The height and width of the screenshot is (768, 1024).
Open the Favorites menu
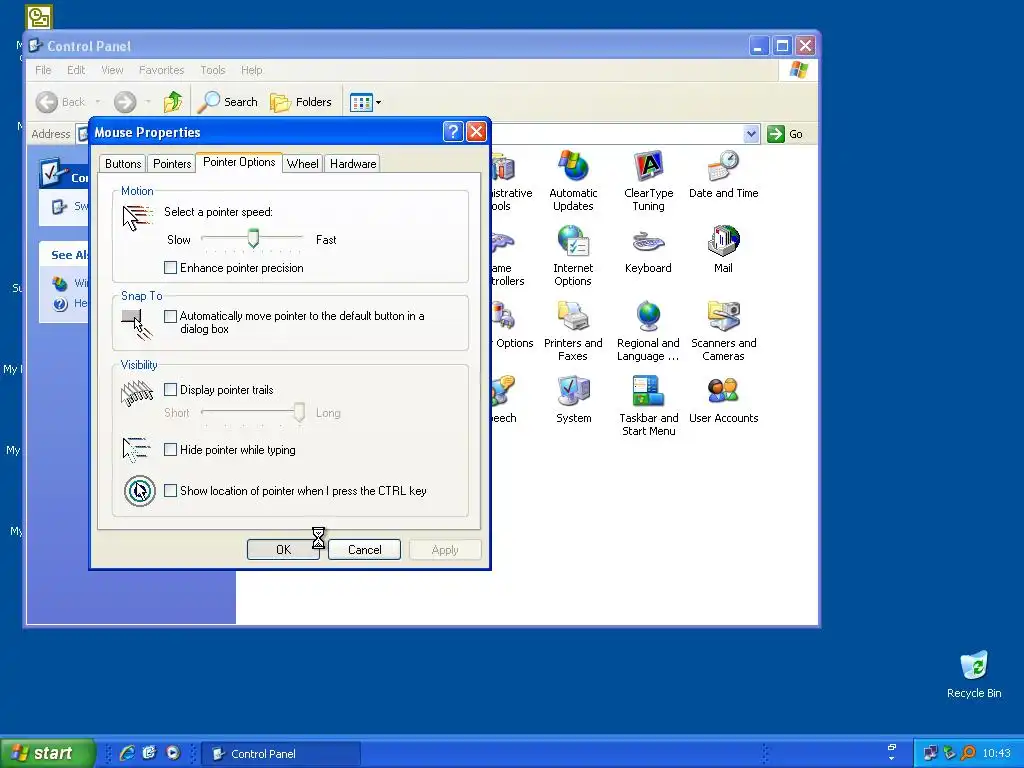(x=161, y=70)
